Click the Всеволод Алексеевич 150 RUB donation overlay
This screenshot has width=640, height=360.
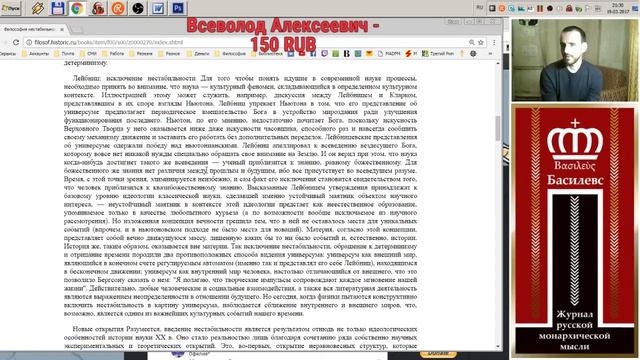[283, 35]
